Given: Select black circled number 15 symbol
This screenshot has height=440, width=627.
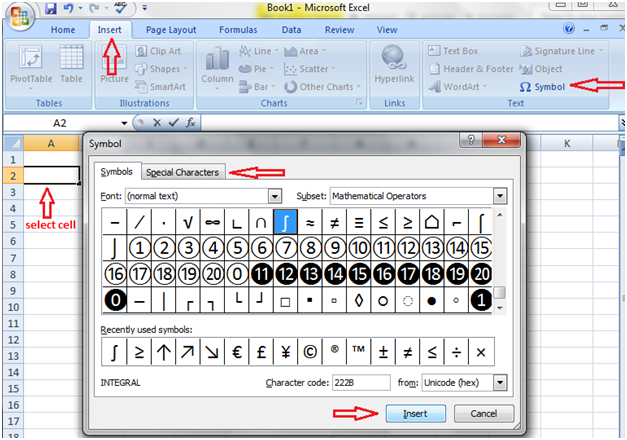Looking at the screenshot, I should pyautogui.click(x=359, y=274).
